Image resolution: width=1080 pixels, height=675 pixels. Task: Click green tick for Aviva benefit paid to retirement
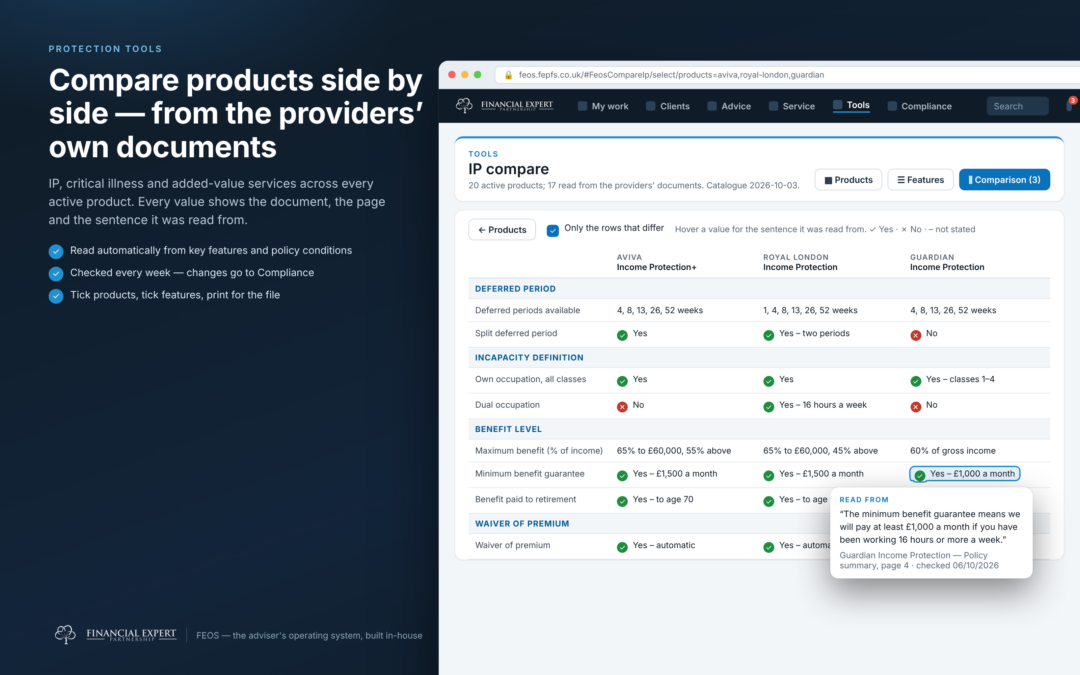pyautogui.click(x=622, y=501)
